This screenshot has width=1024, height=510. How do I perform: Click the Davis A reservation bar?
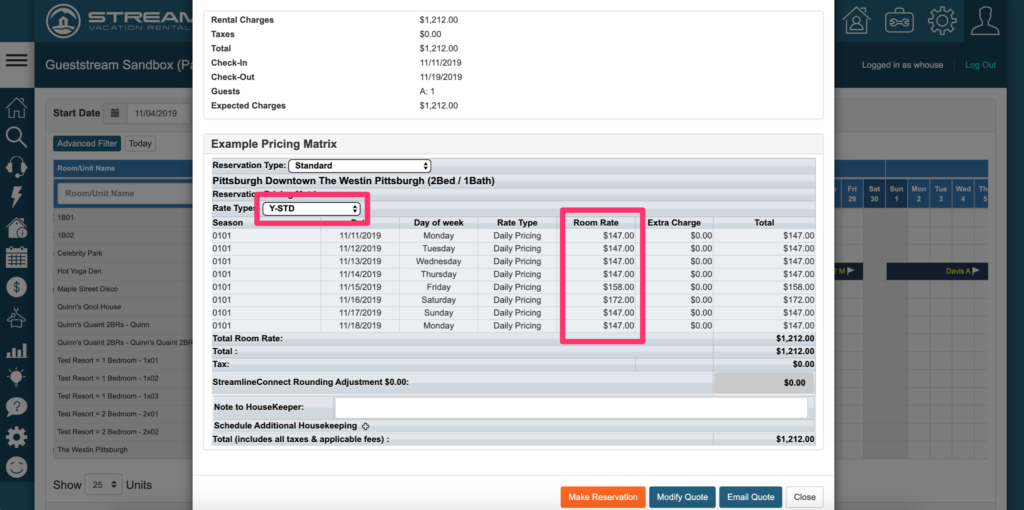coord(937,271)
